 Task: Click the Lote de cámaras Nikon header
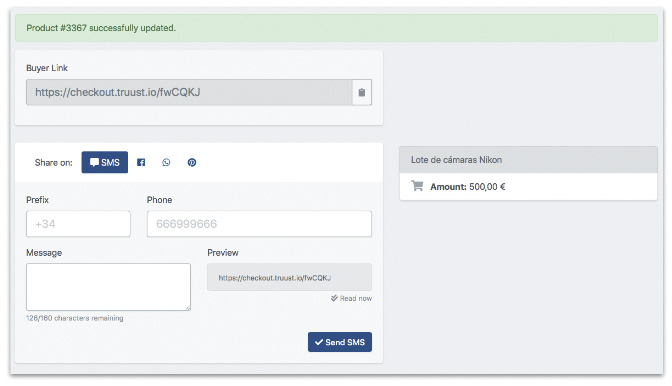528,160
